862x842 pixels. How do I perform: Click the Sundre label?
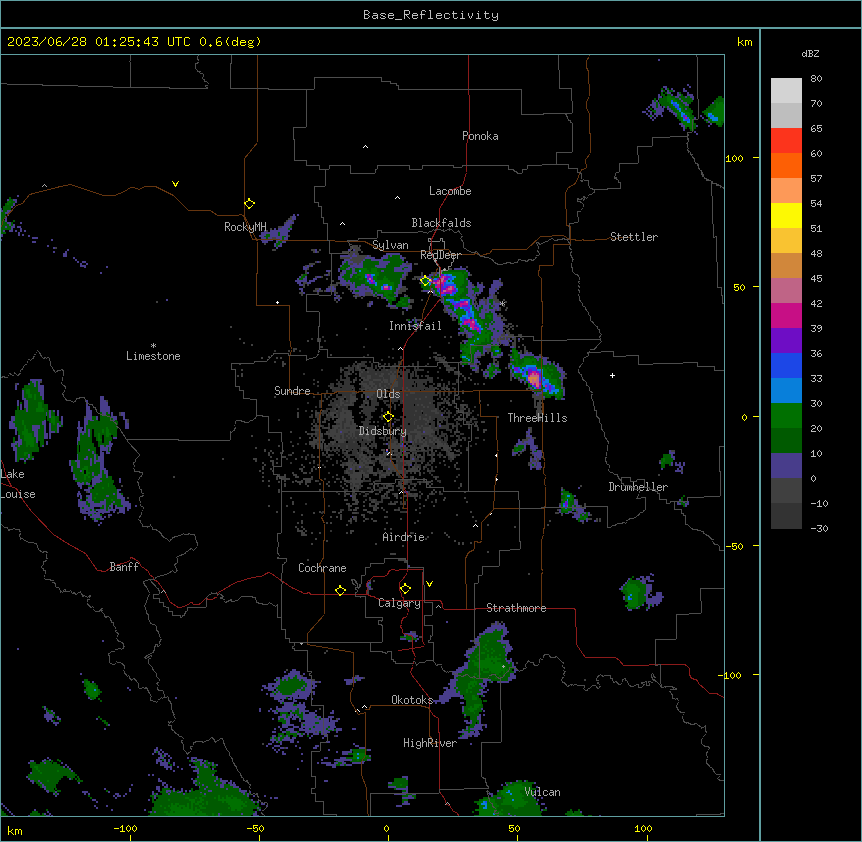[292, 391]
